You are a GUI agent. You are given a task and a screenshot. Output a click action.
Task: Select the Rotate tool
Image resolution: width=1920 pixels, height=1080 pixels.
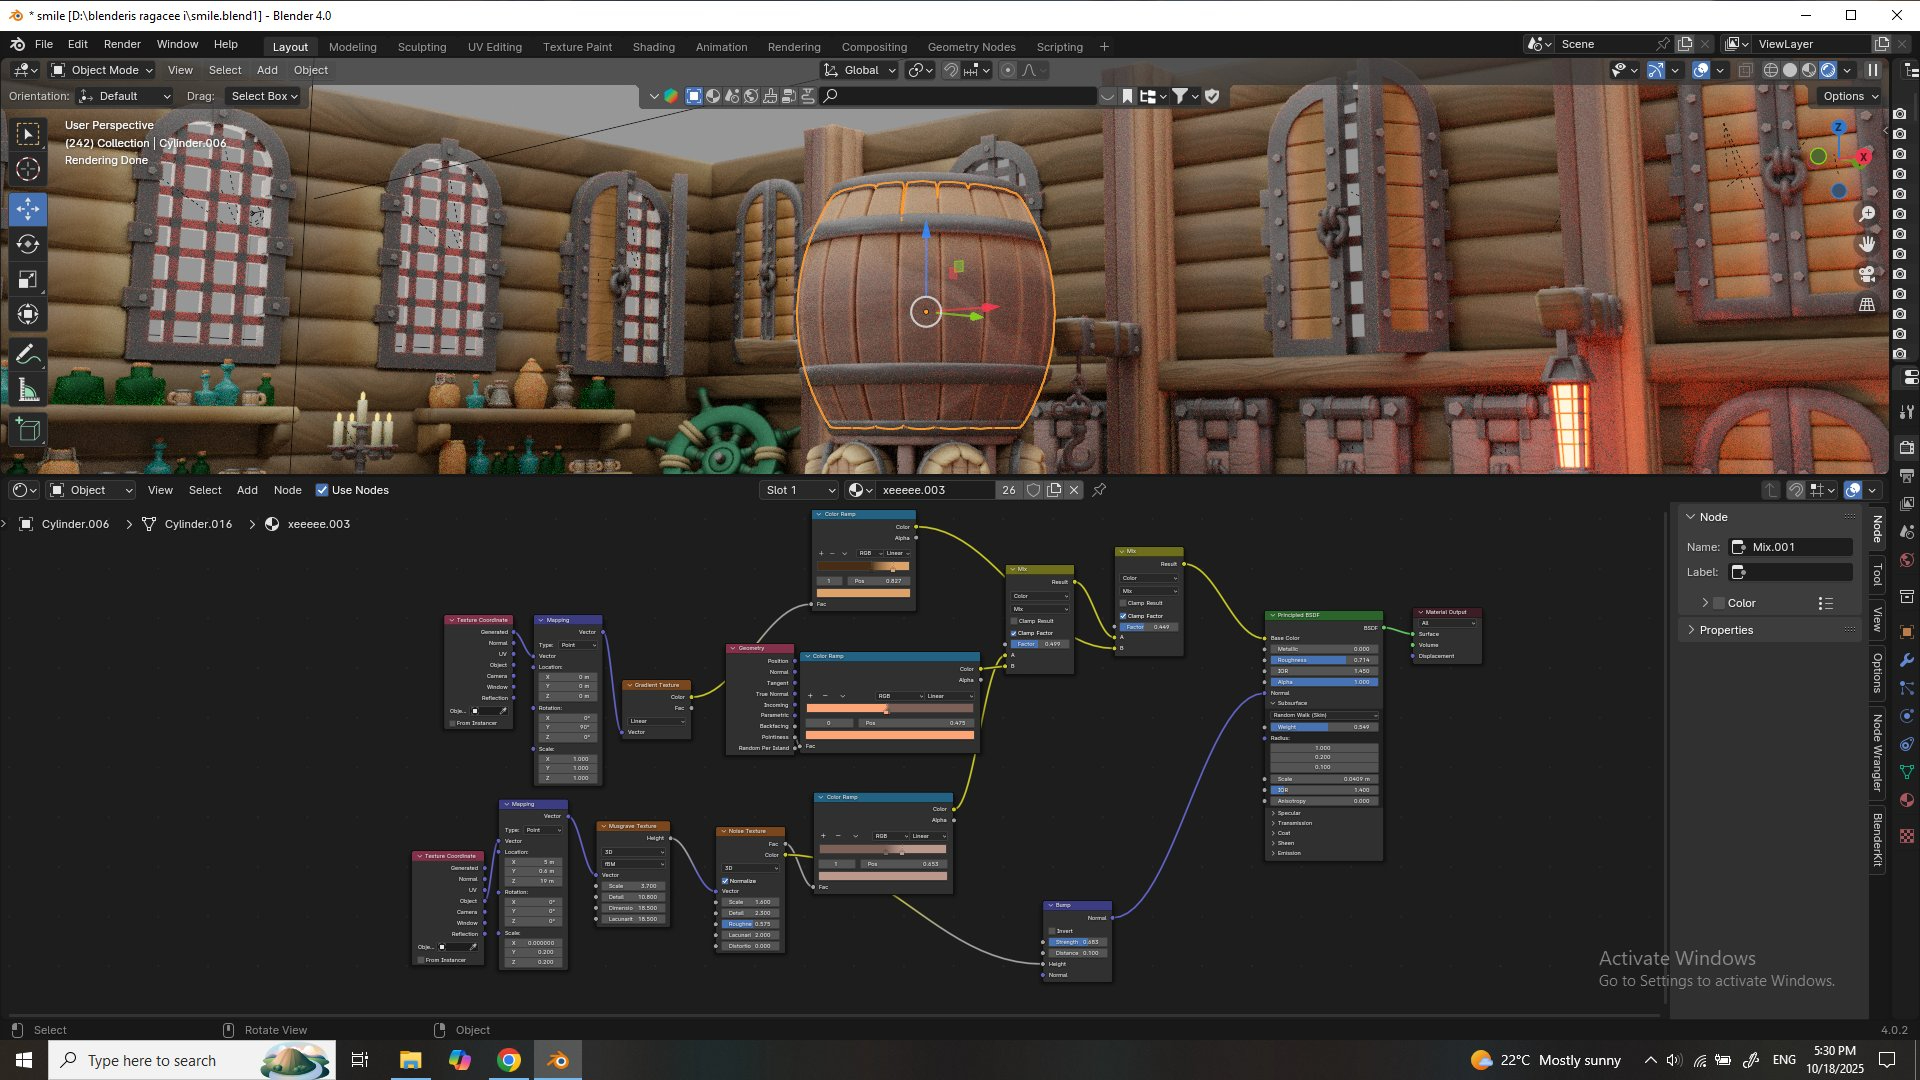[28, 244]
